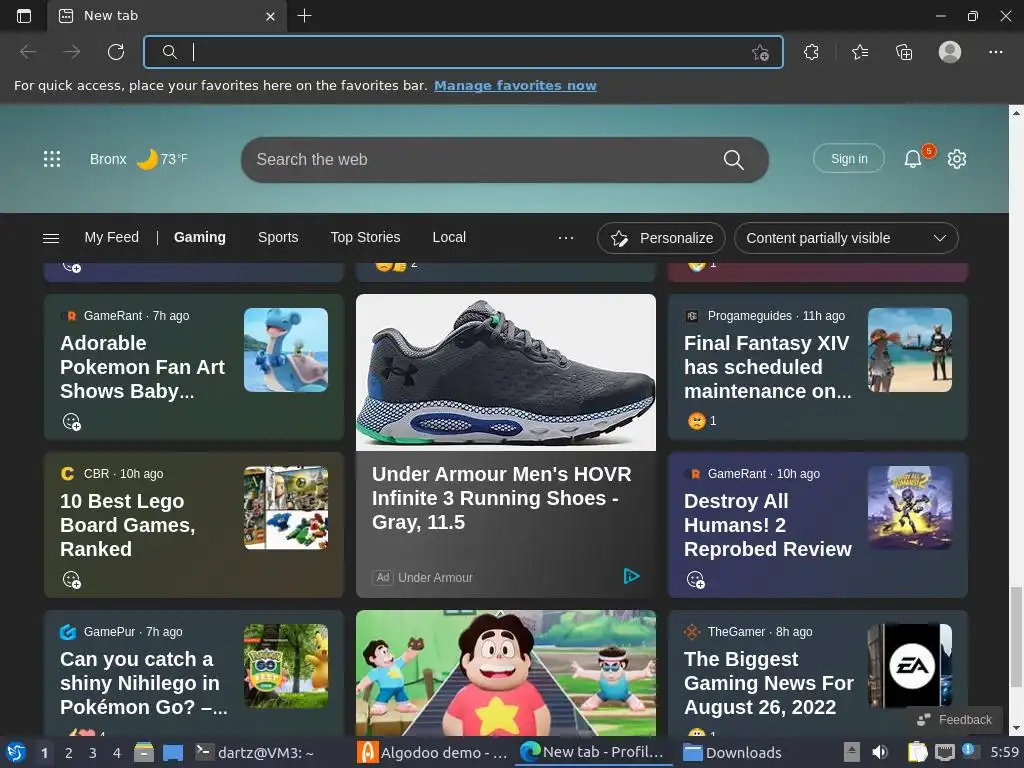
Task: Click the running shoe ad image
Action: (x=506, y=372)
